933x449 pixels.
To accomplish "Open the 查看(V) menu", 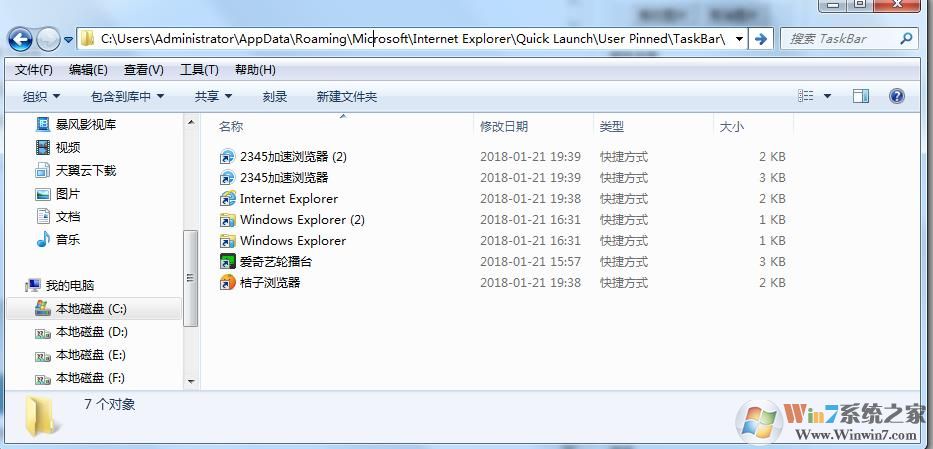I will pos(143,70).
